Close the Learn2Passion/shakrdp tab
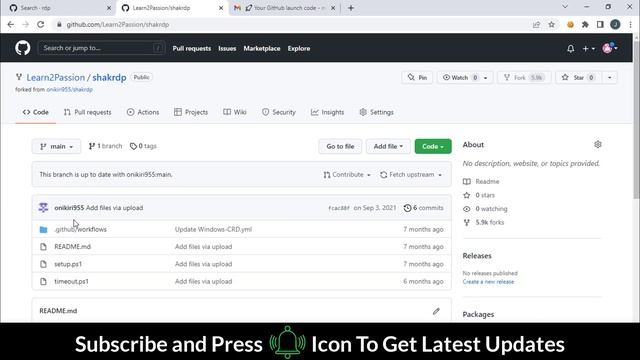 pos(221,8)
